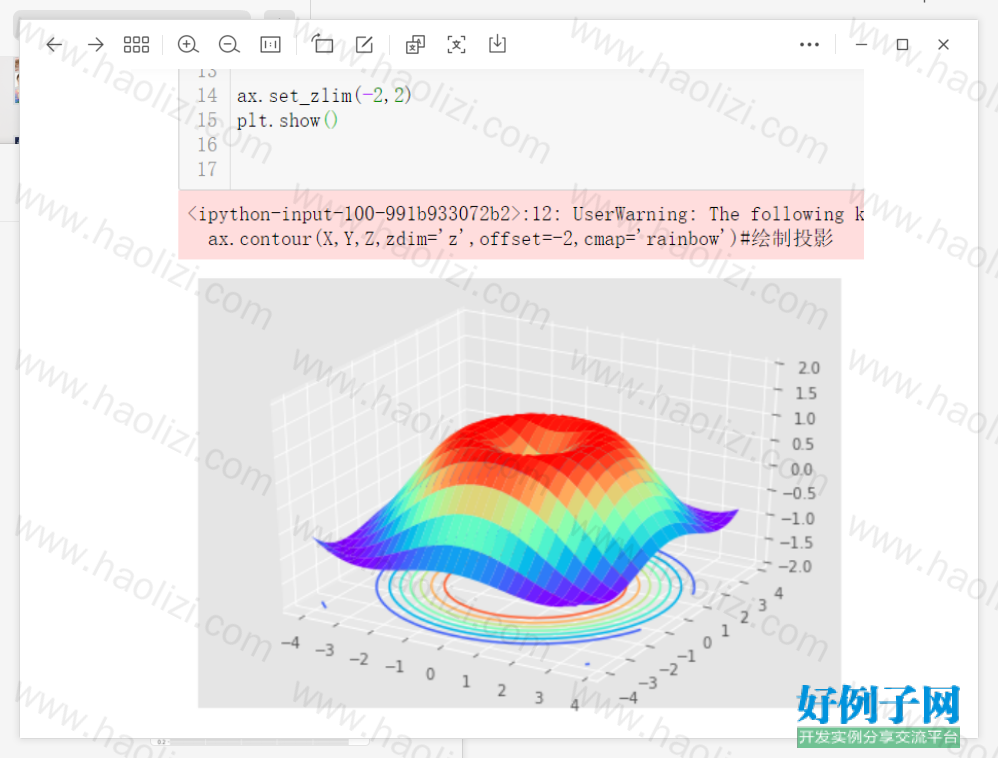Click the plt.show() code line
998x758 pixels.
[x=287, y=120]
